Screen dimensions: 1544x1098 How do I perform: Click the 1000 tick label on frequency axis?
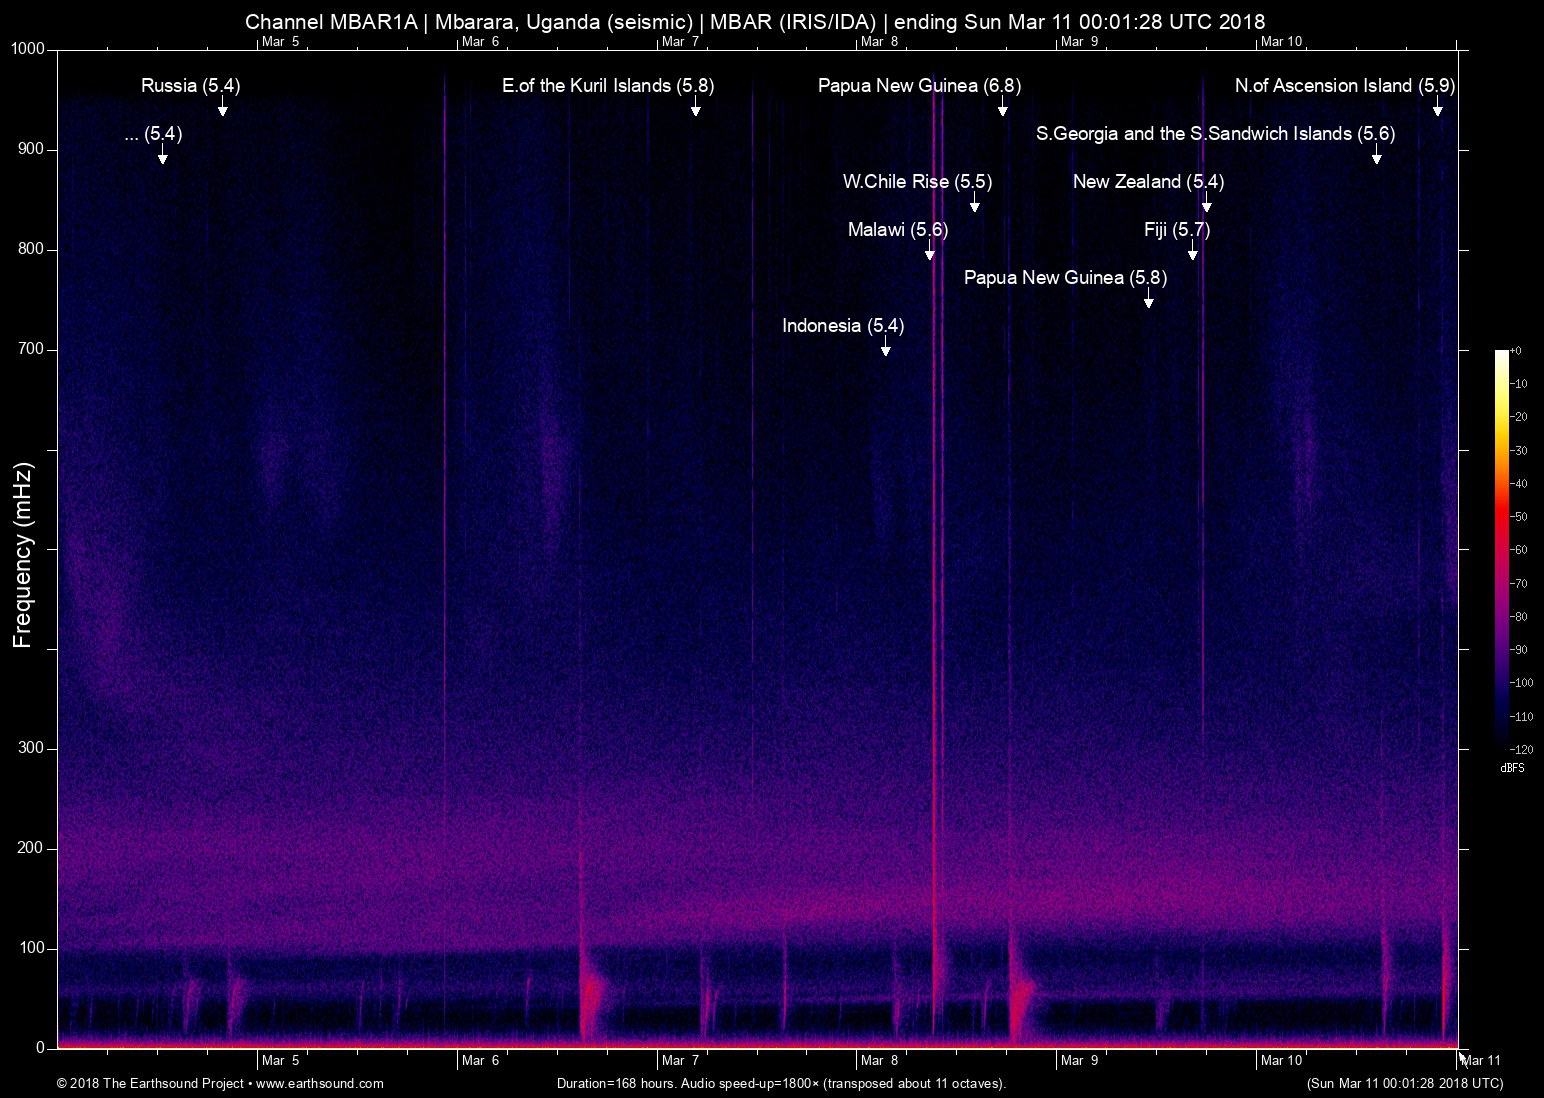click(x=27, y=49)
